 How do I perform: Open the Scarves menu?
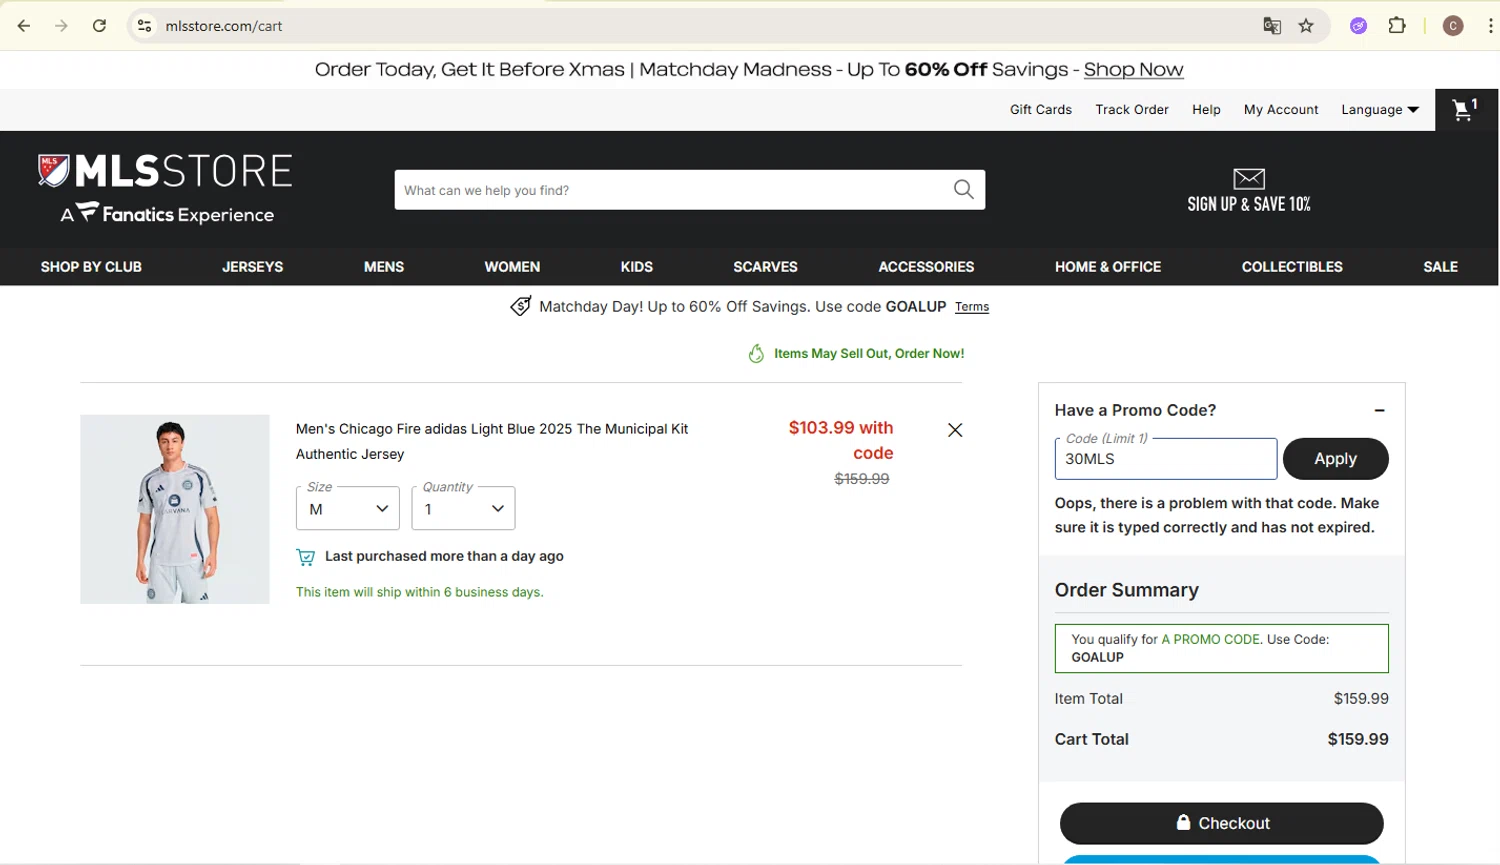pyautogui.click(x=765, y=267)
